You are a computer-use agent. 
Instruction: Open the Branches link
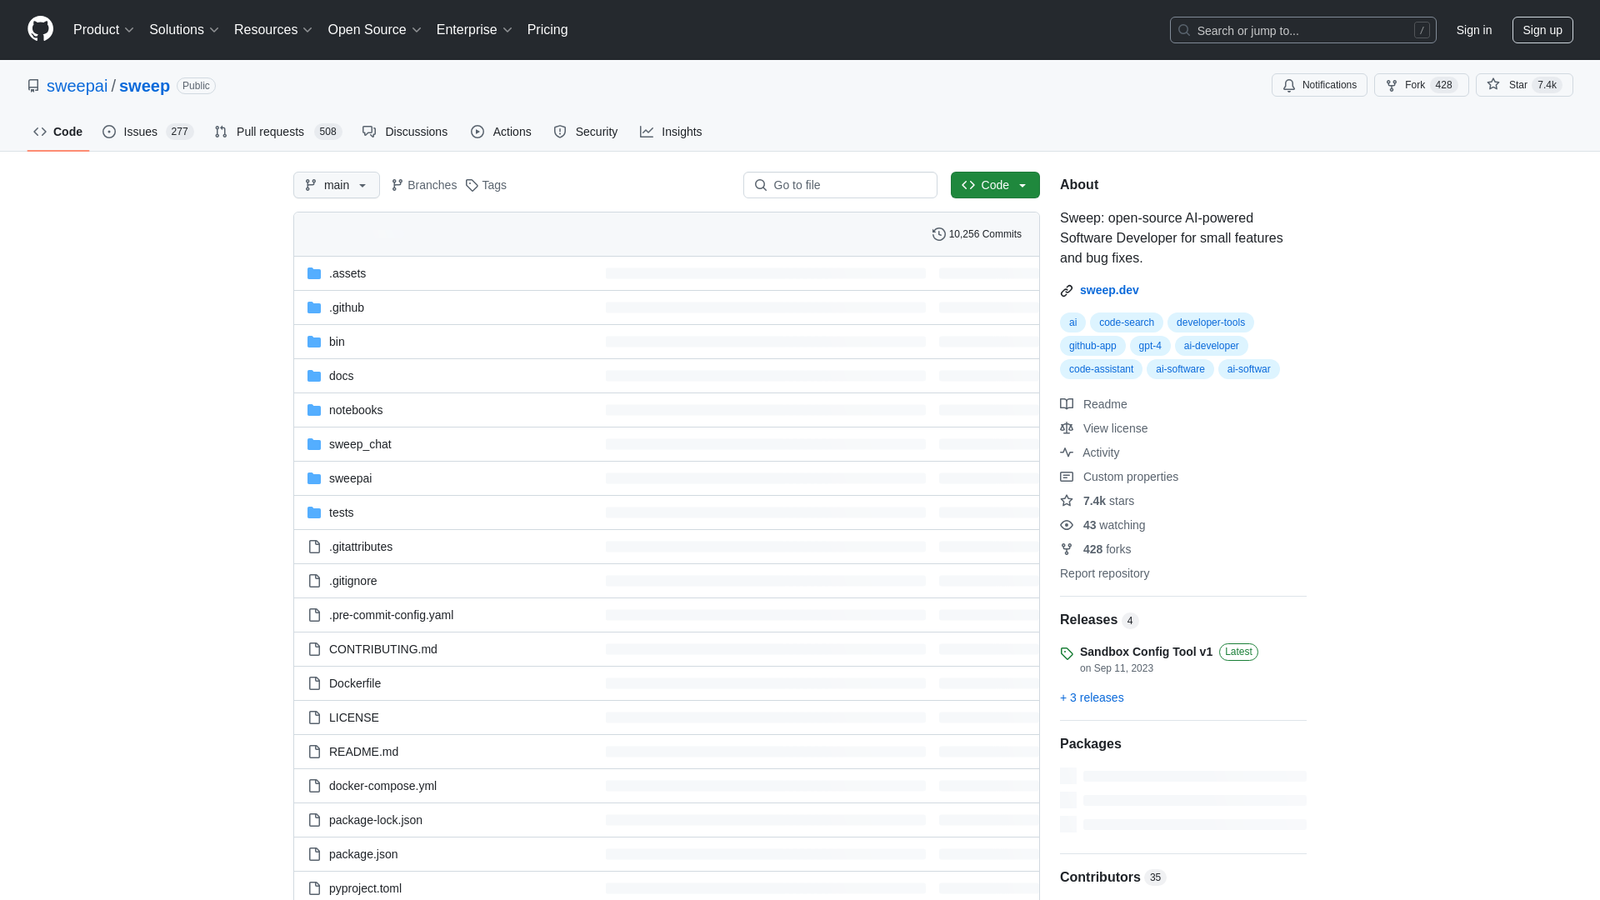tap(424, 185)
